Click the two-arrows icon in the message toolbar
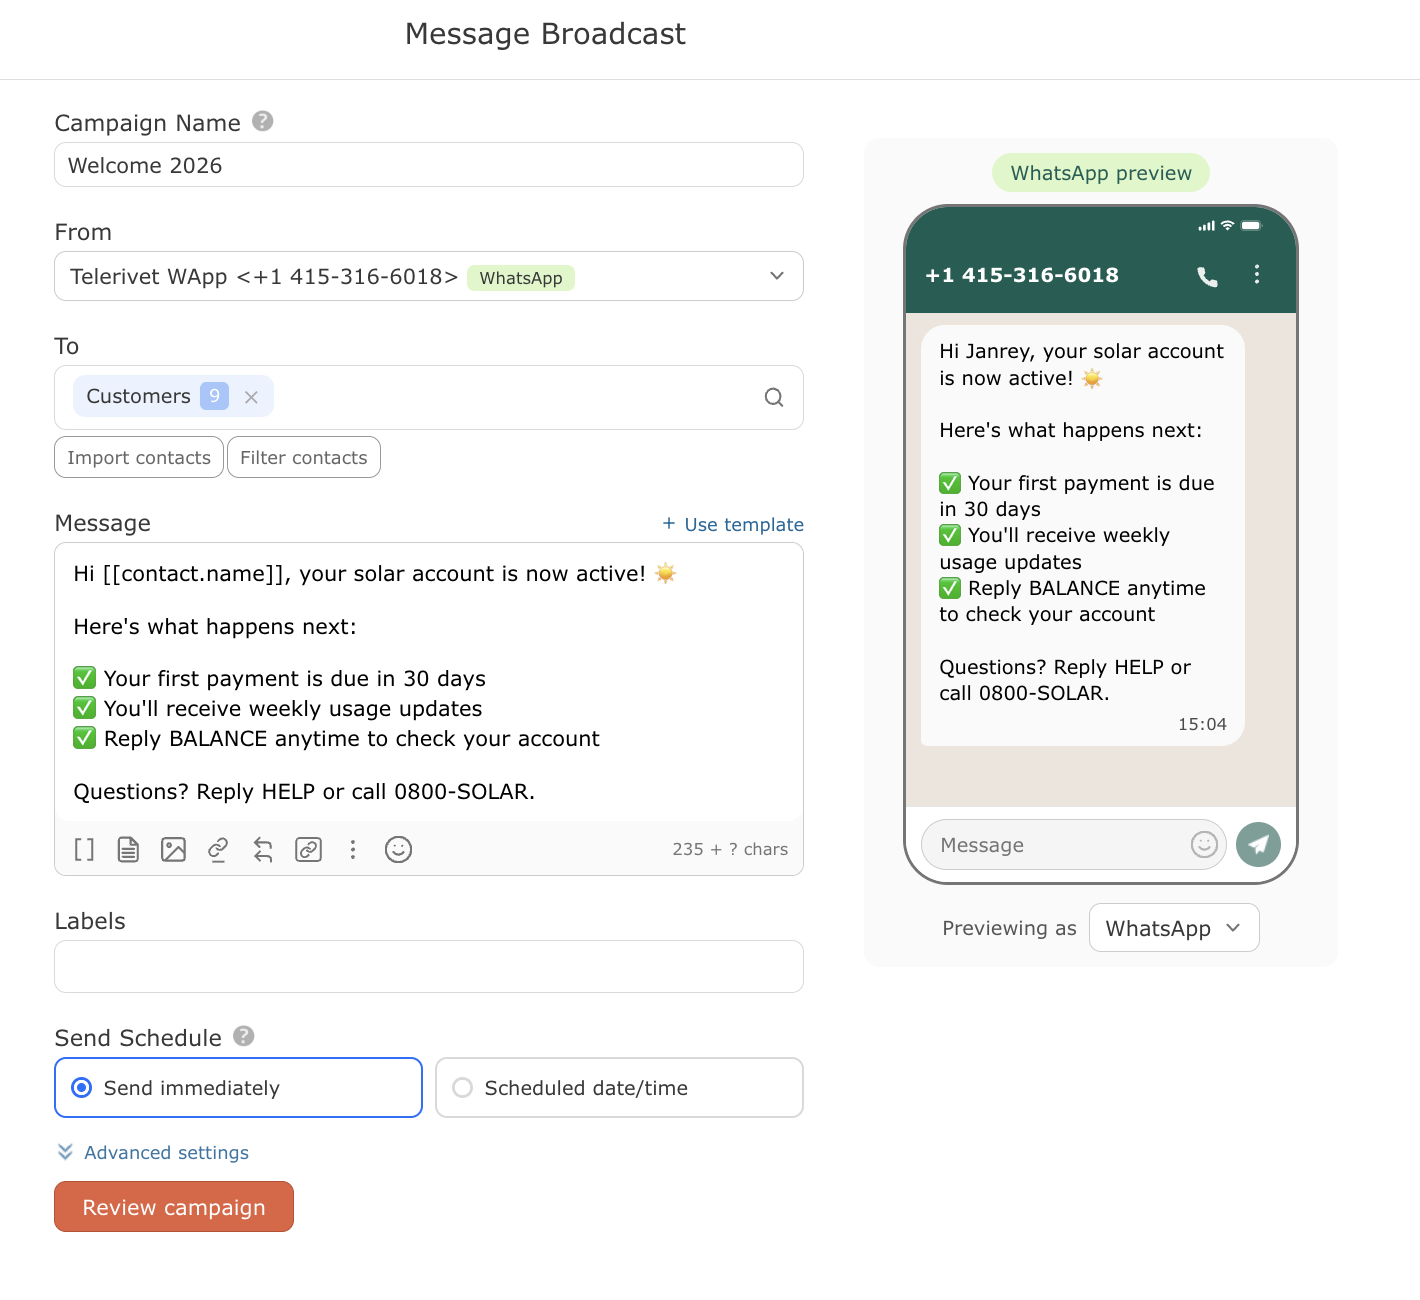 (x=263, y=849)
